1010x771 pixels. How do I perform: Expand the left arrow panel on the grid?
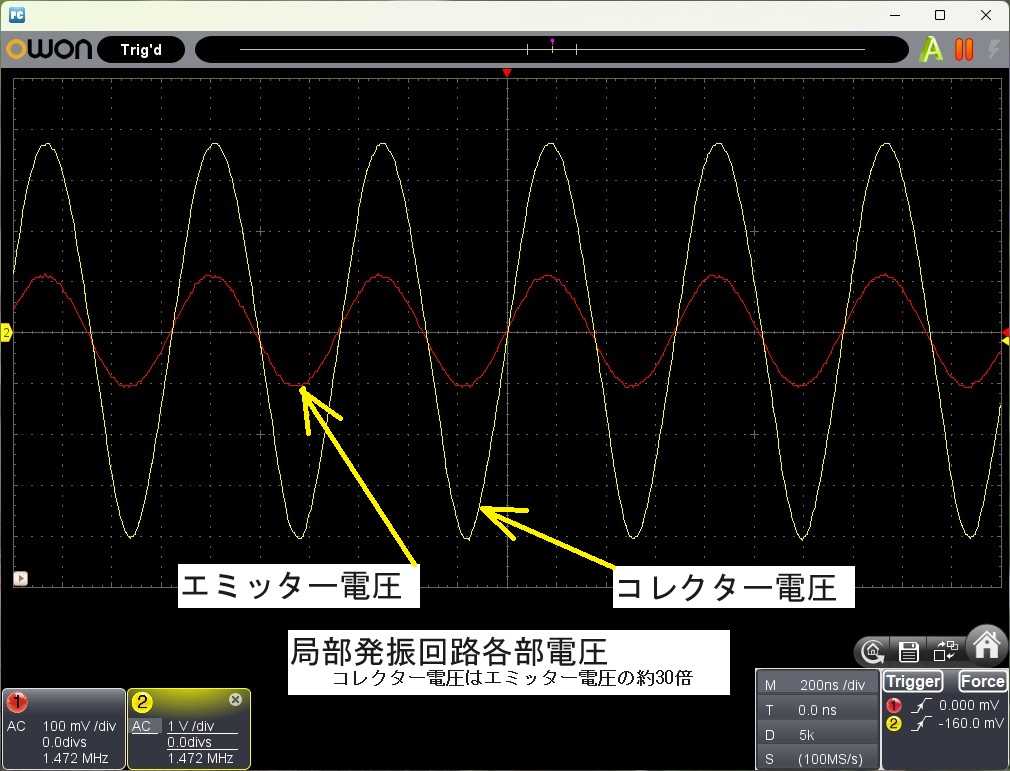point(19,578)
